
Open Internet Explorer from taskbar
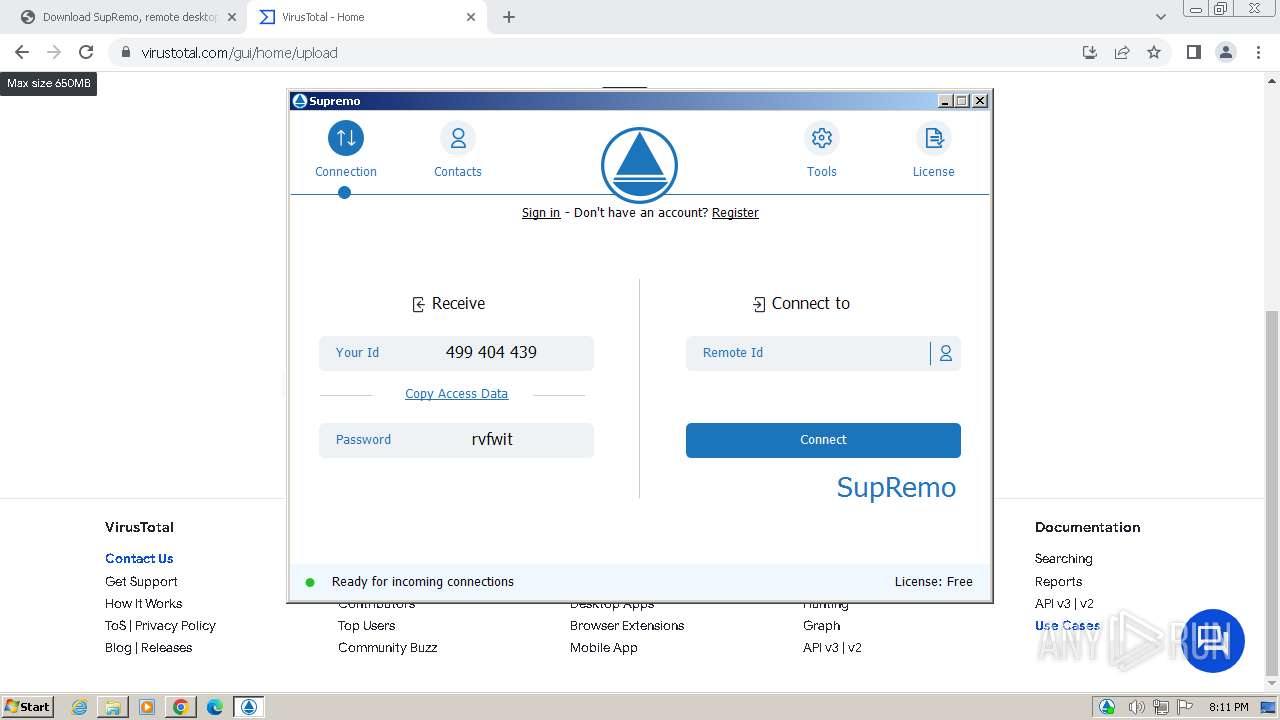[80, 707]
